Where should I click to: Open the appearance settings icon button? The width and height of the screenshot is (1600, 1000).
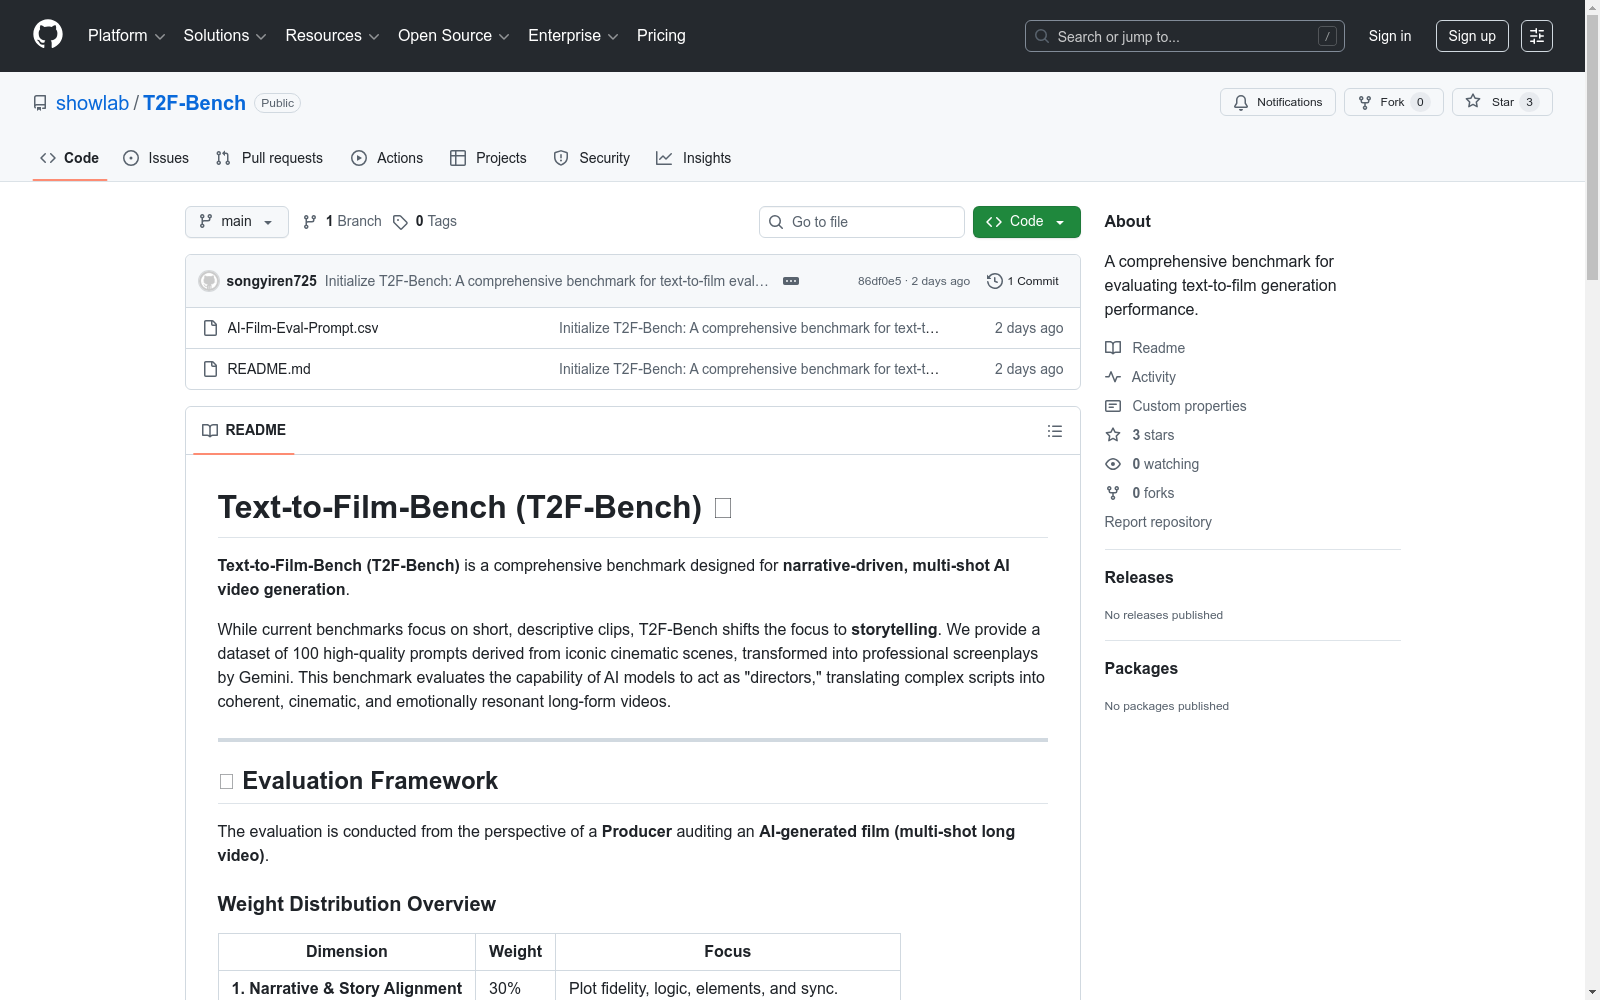click(x=1537, y=36)
